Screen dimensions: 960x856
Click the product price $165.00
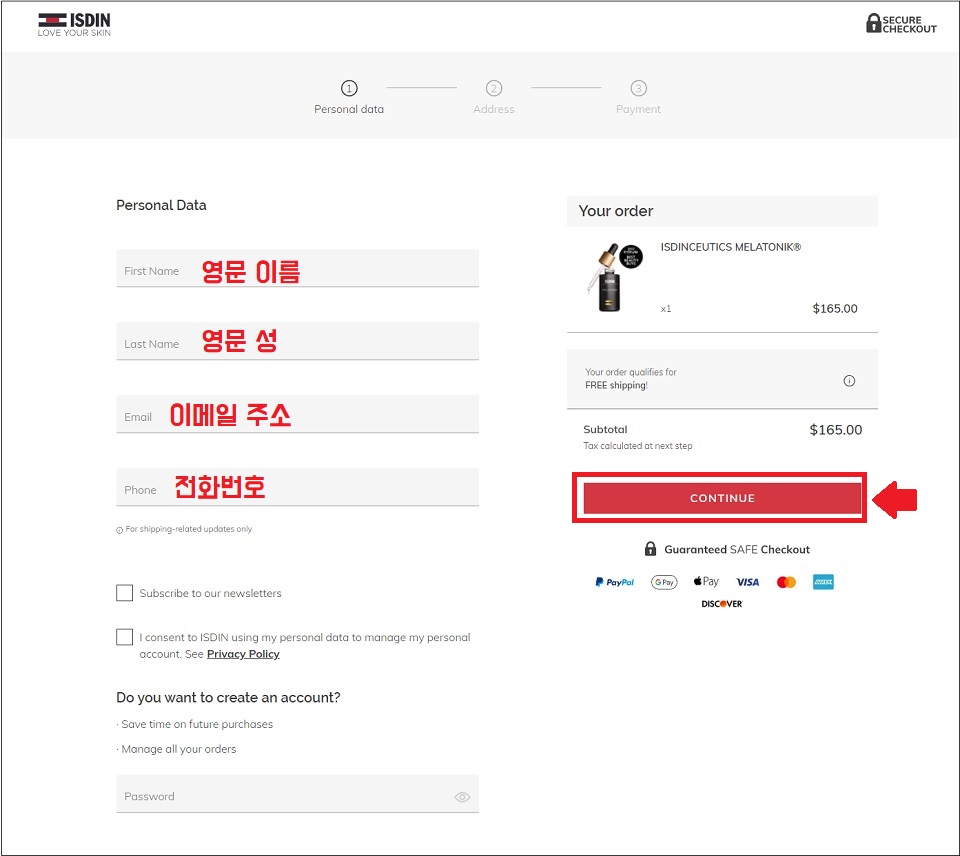pos(835,309)
